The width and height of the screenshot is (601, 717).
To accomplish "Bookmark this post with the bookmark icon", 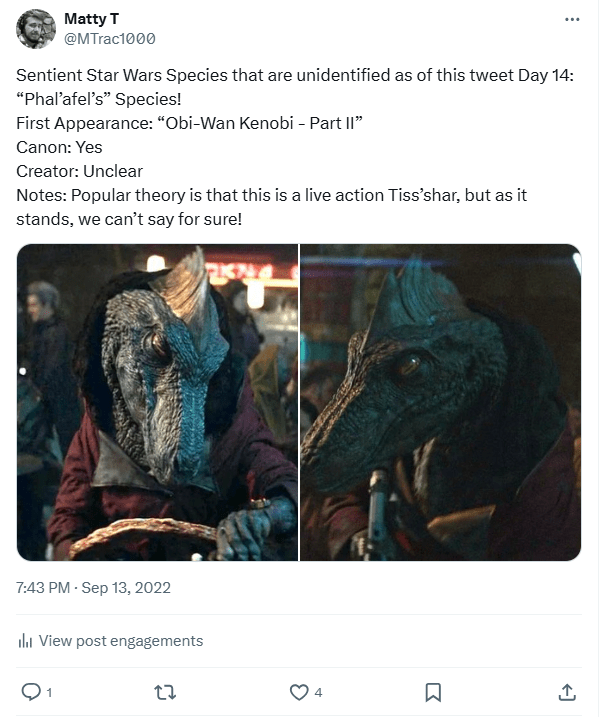I will 433,691.
